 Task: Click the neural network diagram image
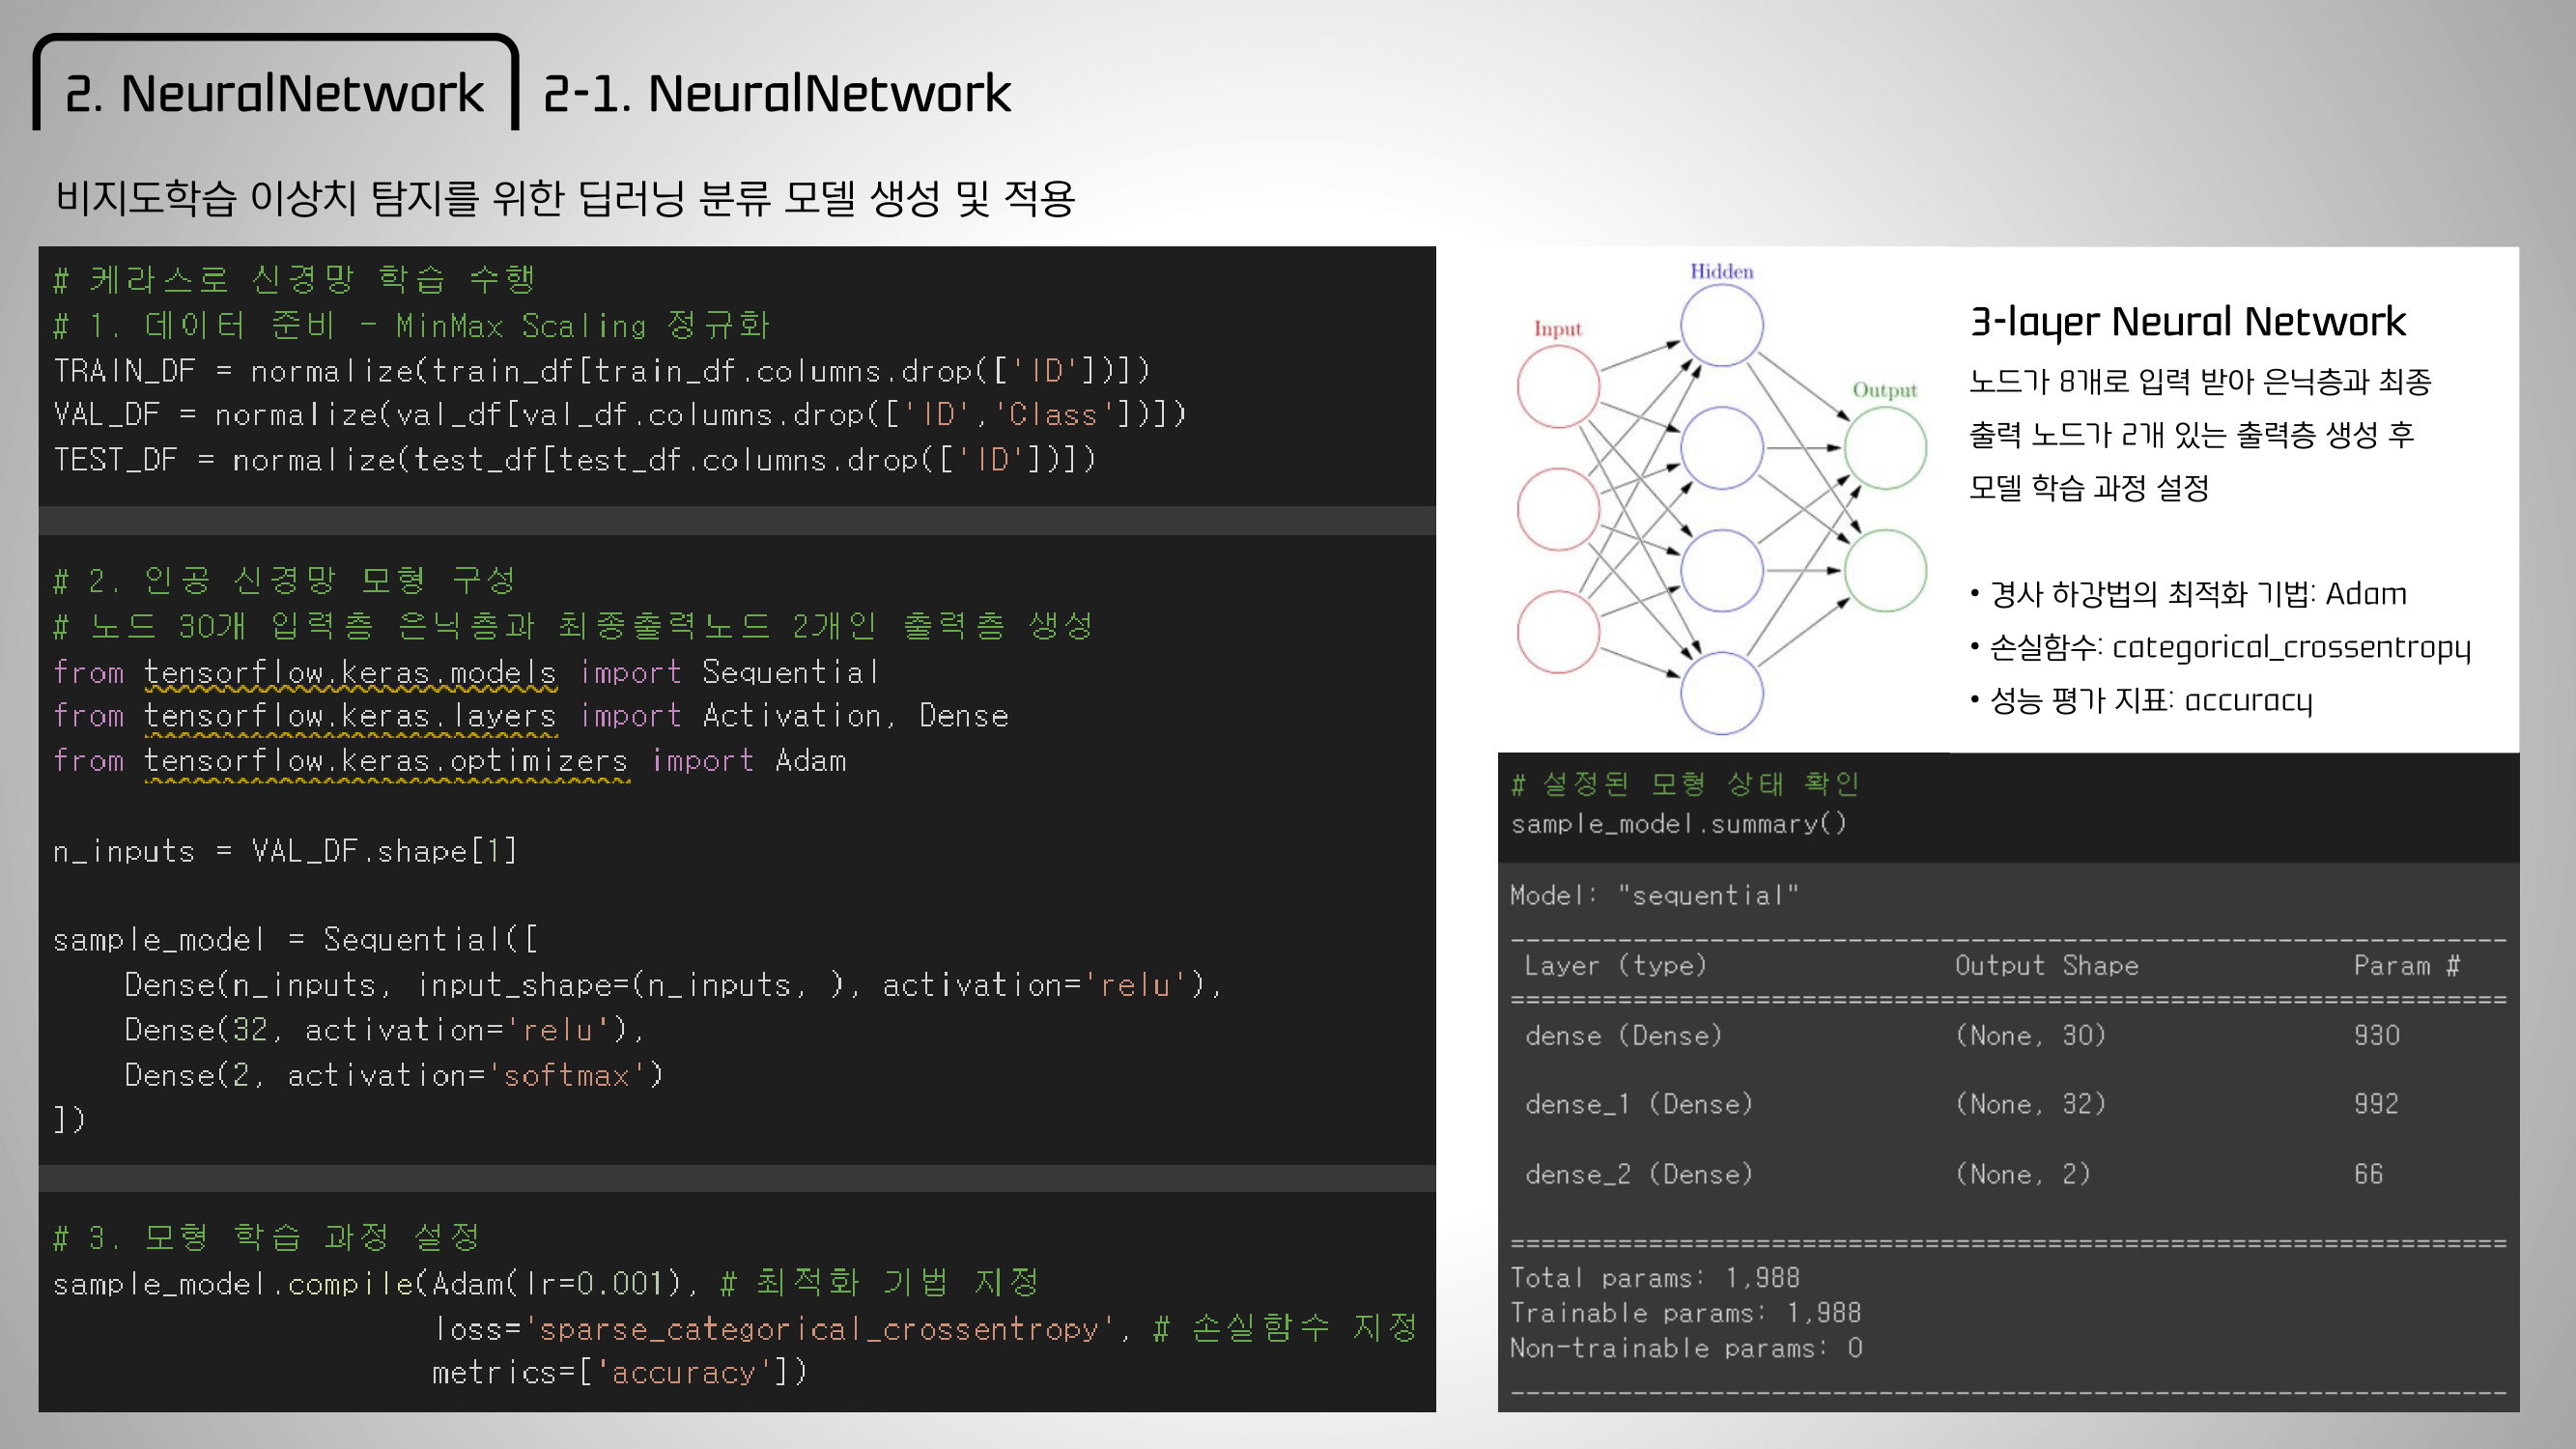click(x=1722, y=498)
